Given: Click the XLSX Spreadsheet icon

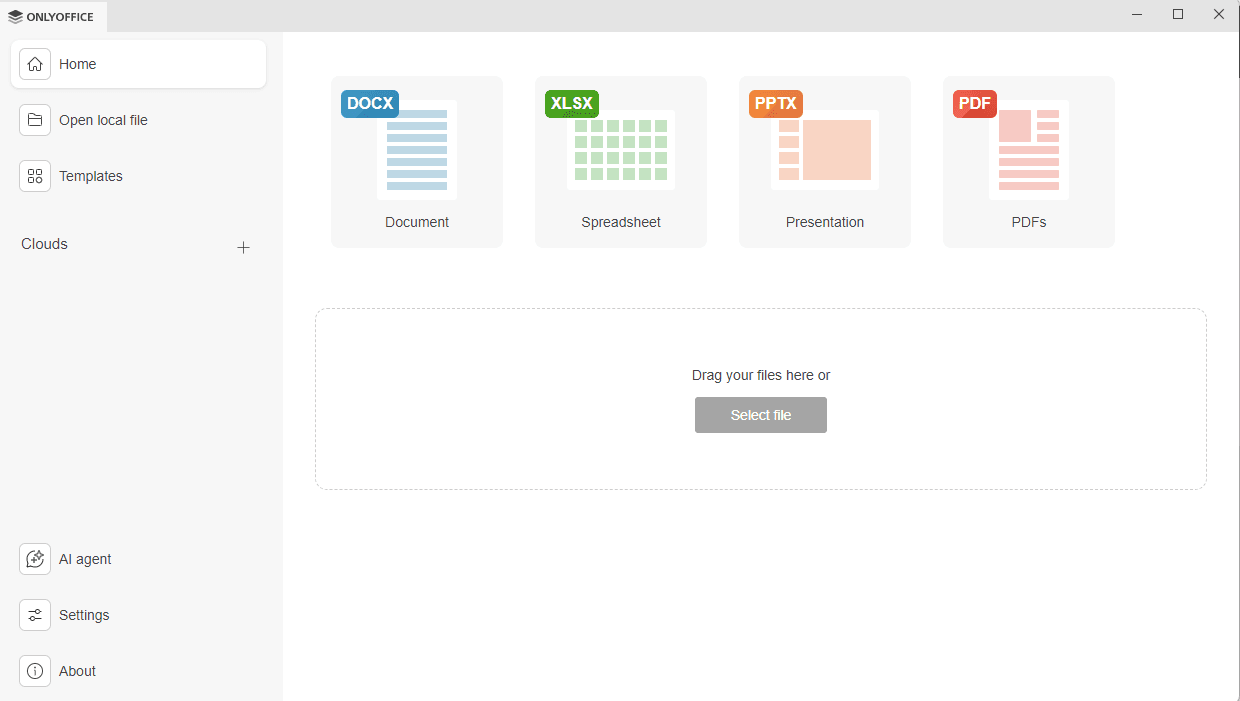Looking at the screenshot, I should click(620, 149).
